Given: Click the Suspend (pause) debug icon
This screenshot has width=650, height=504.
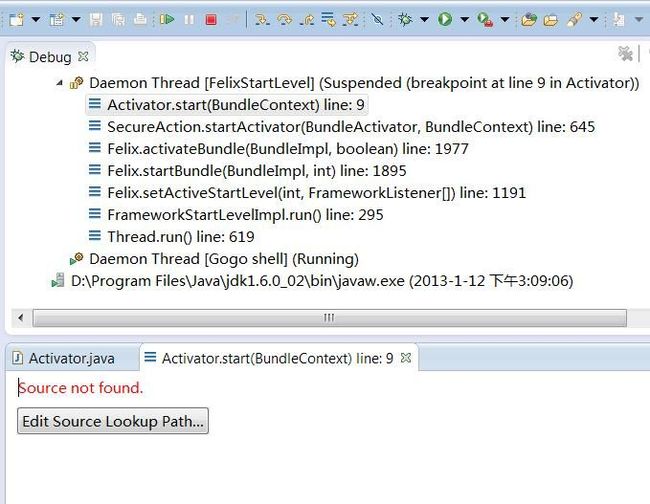Looking at the screenshot, I should (189, 19).
